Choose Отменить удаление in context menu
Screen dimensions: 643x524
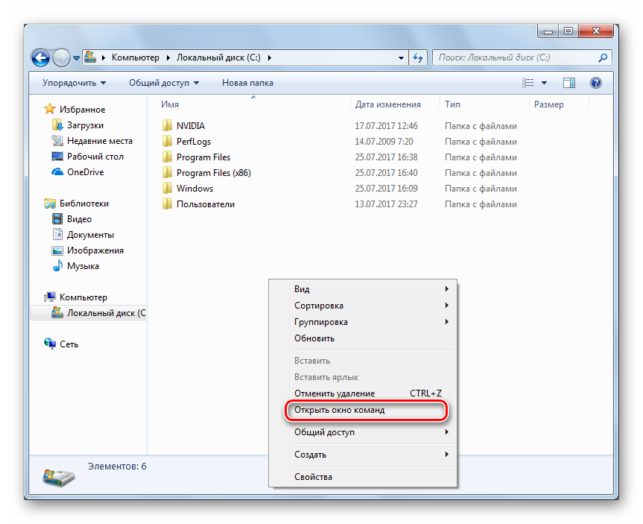coord(363,393)
